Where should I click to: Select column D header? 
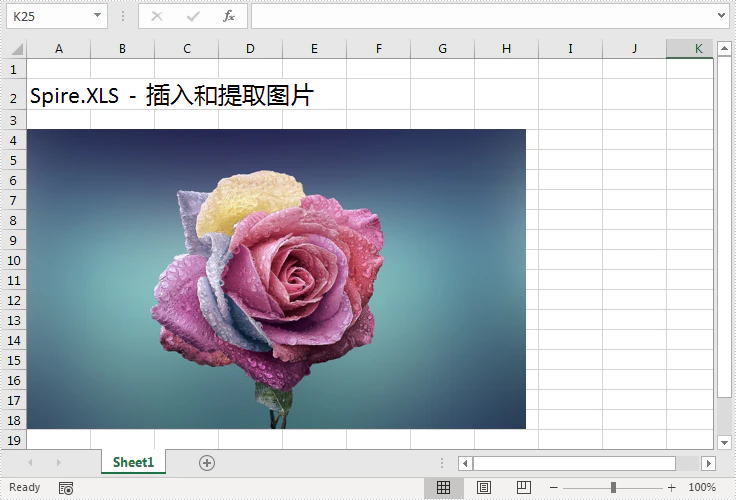pos(251,48)
